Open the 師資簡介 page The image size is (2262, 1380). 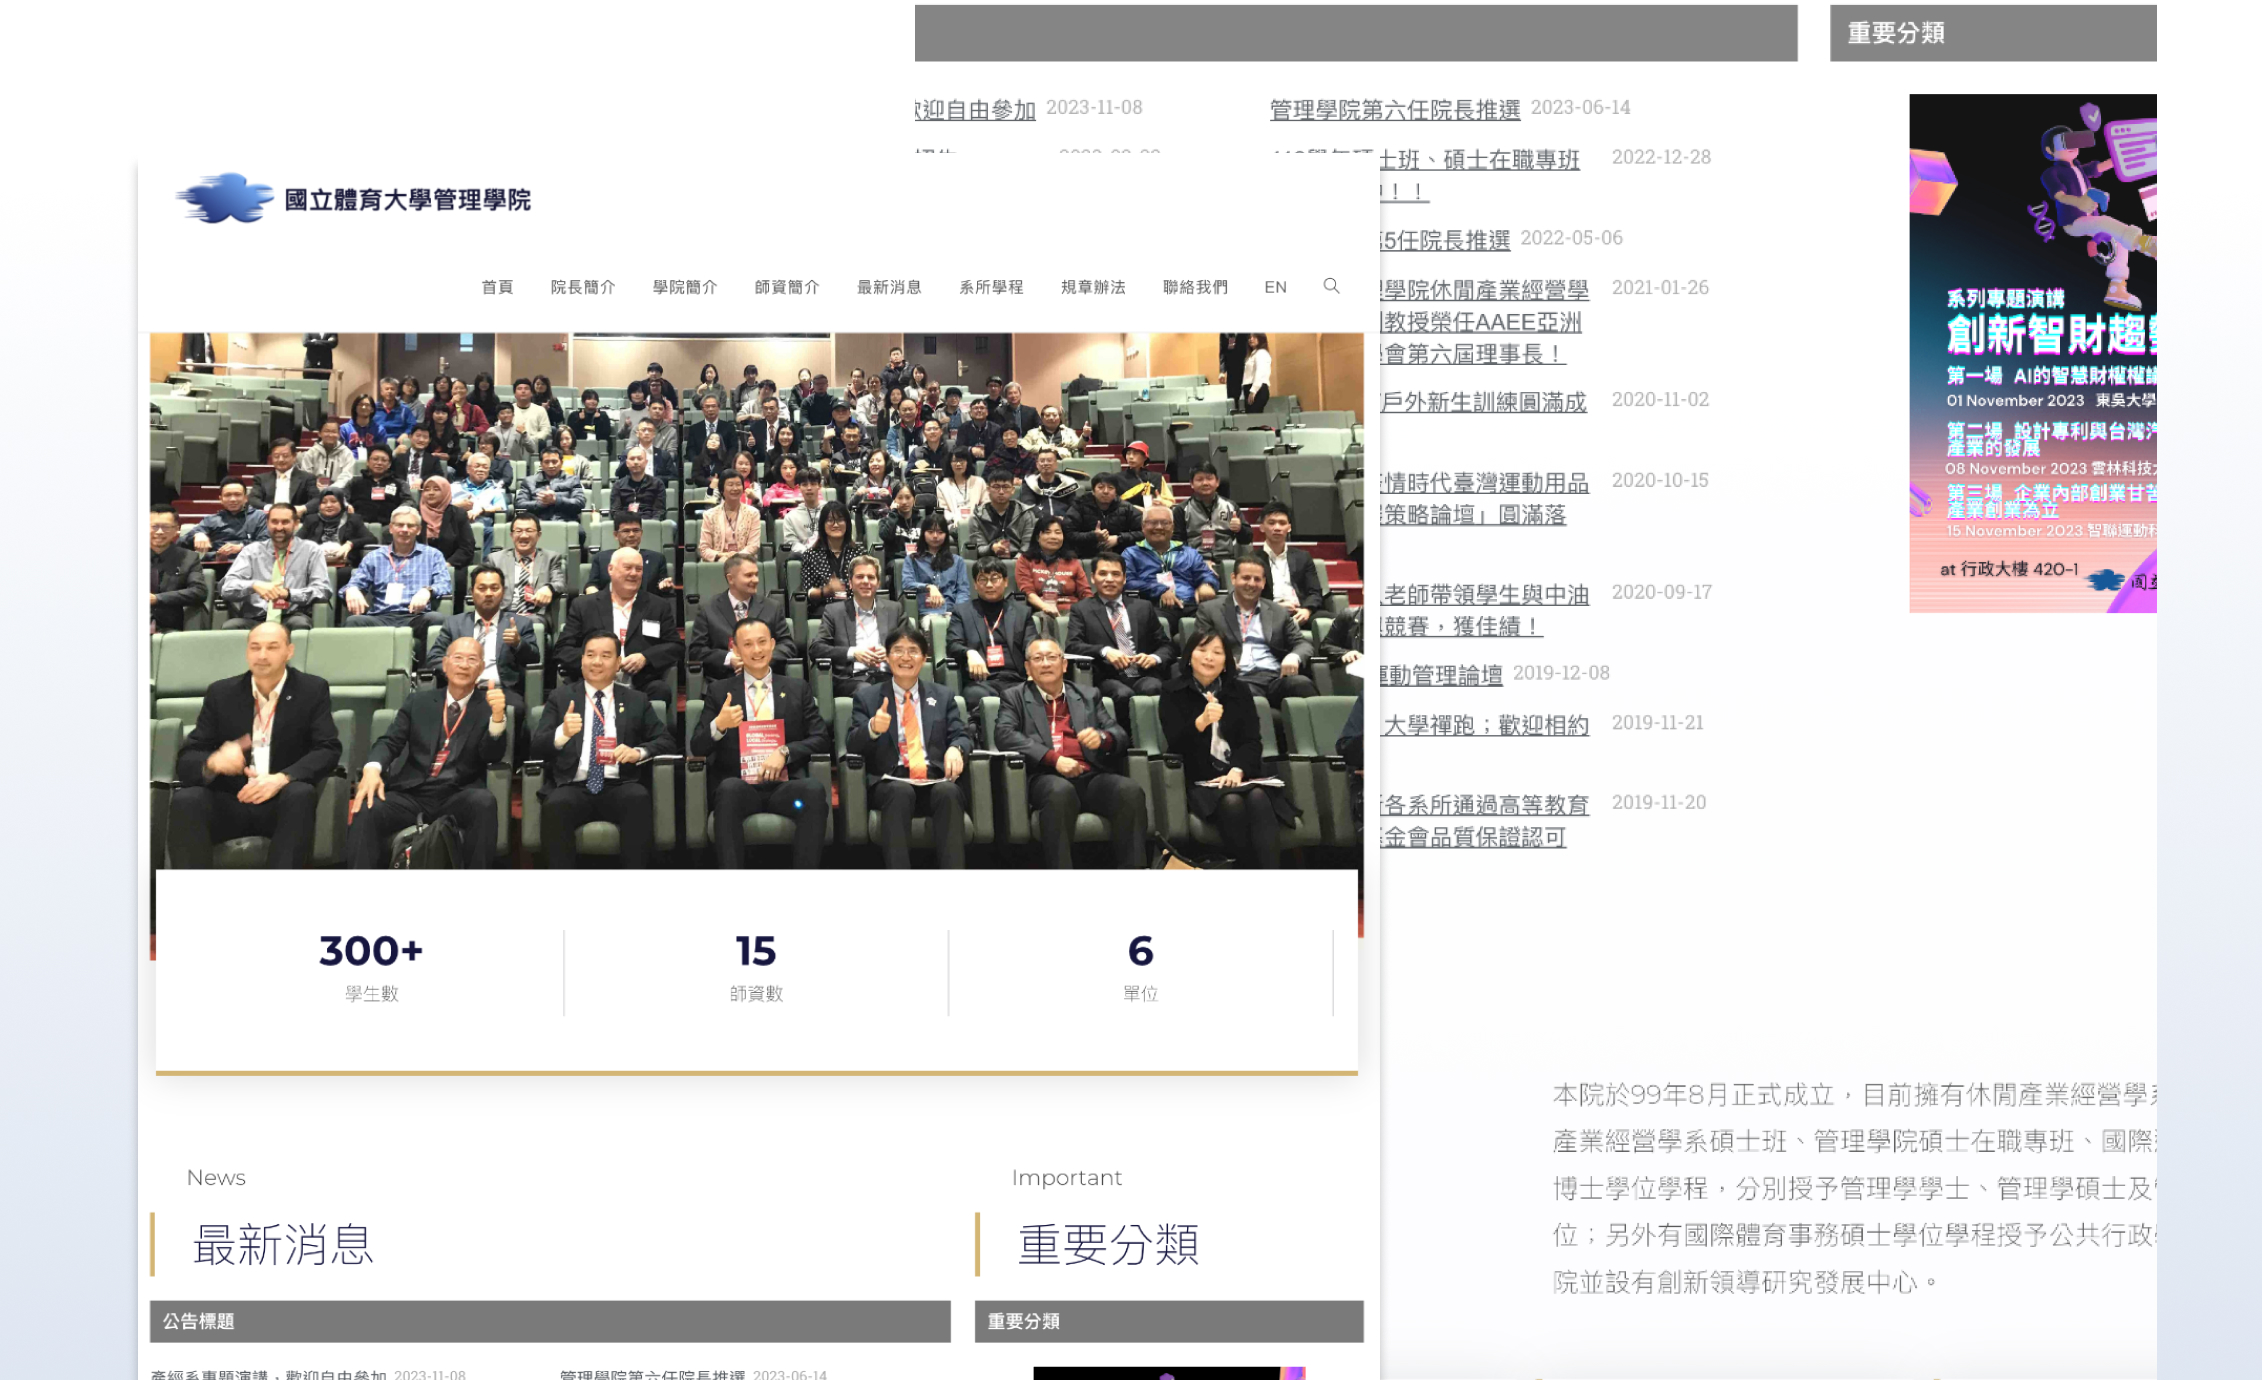[x=788, y=287]
